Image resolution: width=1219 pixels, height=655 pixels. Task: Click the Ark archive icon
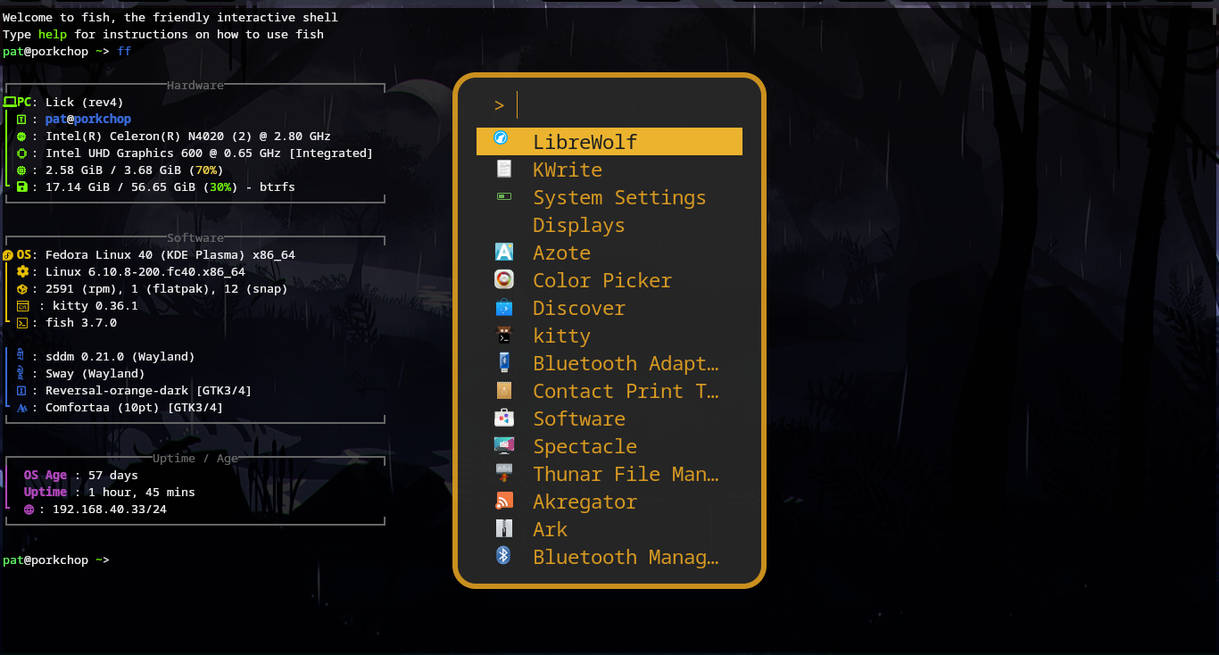pos(504,528)
